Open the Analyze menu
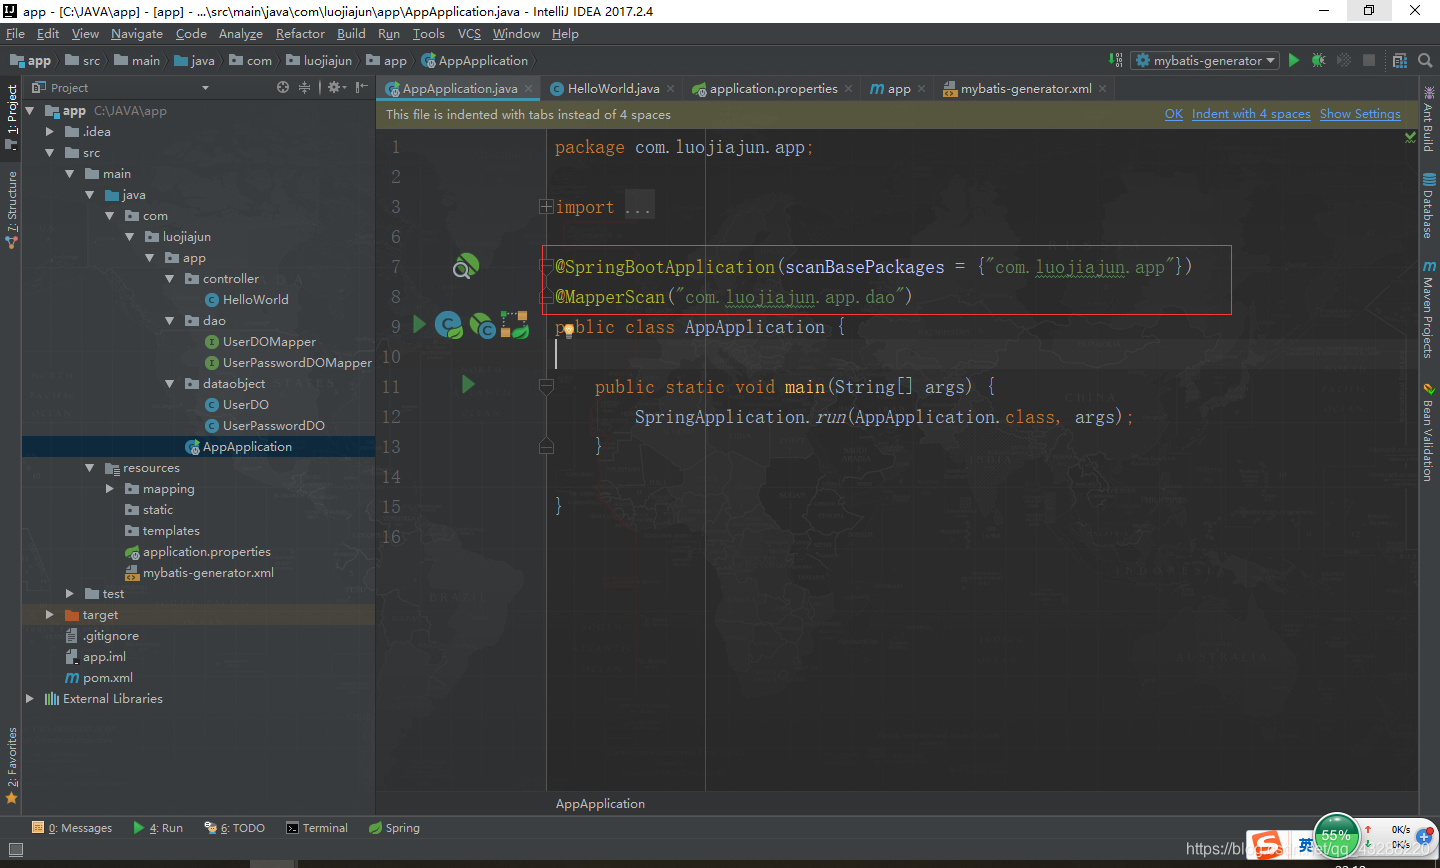This screenshot has width=1440, height=868. [x=241, y=34]
